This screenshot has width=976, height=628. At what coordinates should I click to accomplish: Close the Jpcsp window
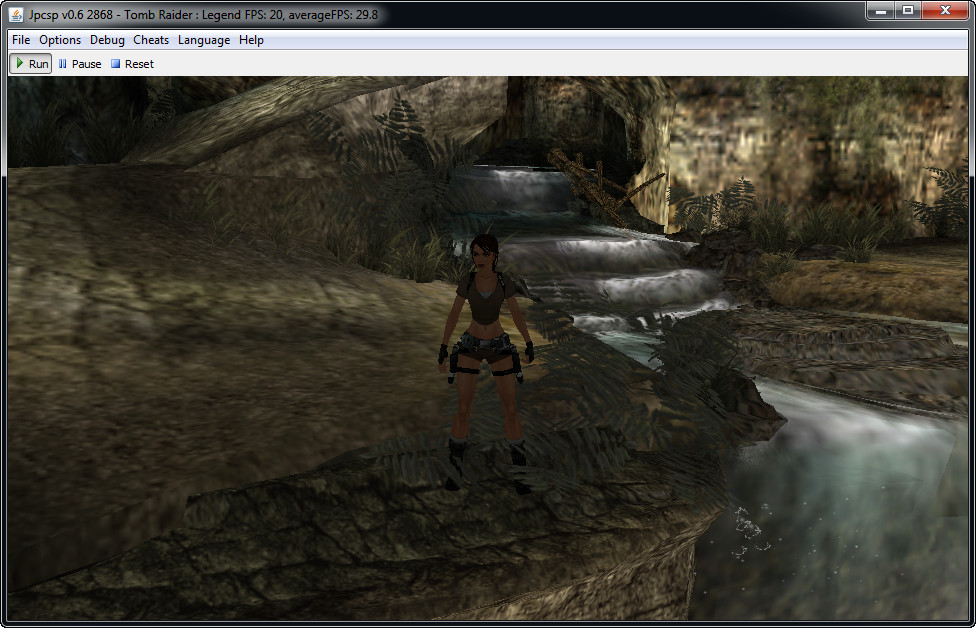point(945,11)
